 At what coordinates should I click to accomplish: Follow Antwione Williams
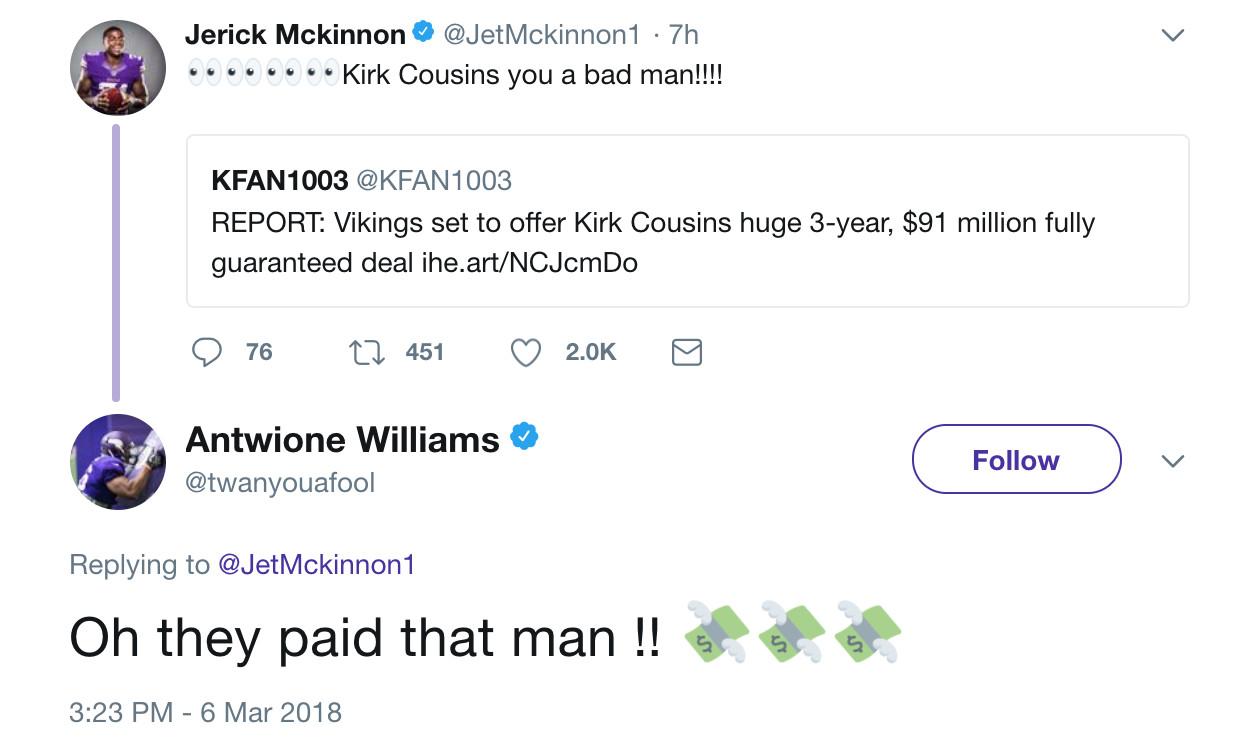[1016, 460]
